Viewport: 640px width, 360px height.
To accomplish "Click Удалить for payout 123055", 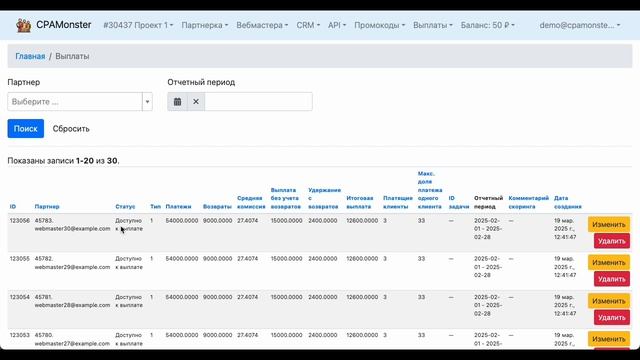I will coord(611,279).
